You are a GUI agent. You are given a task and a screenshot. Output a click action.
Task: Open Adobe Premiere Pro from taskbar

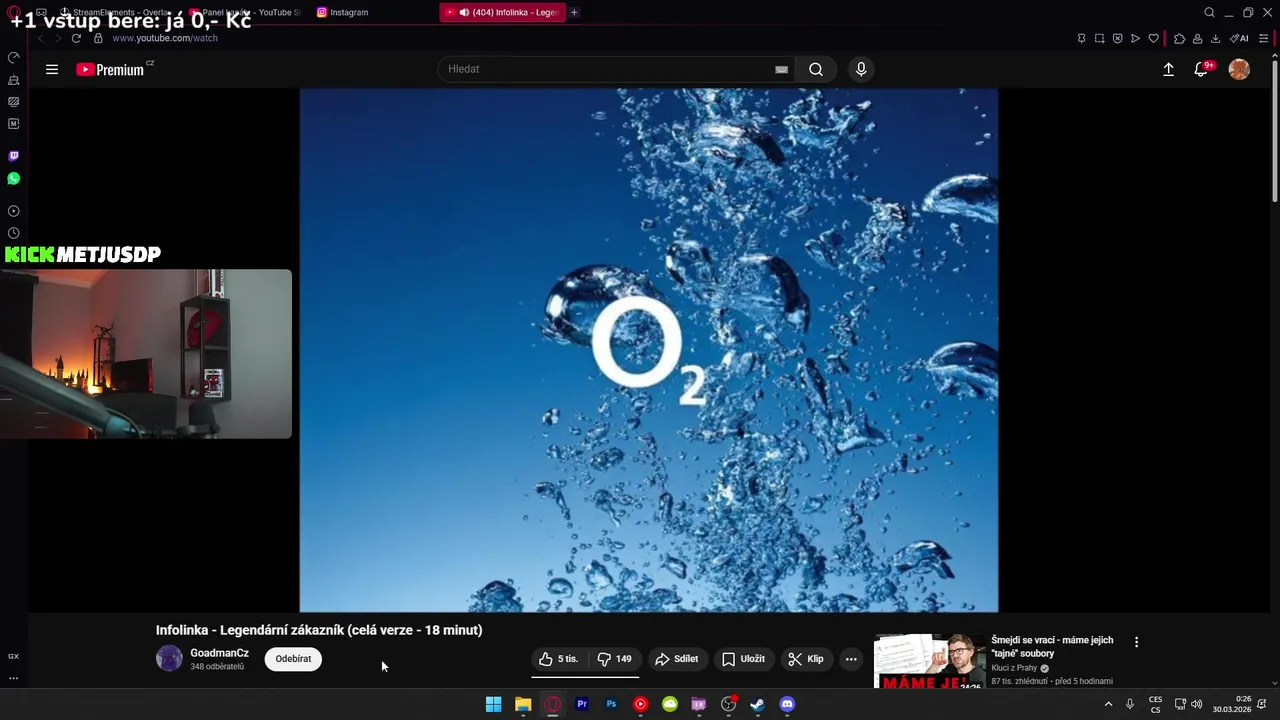click(581, 704)
